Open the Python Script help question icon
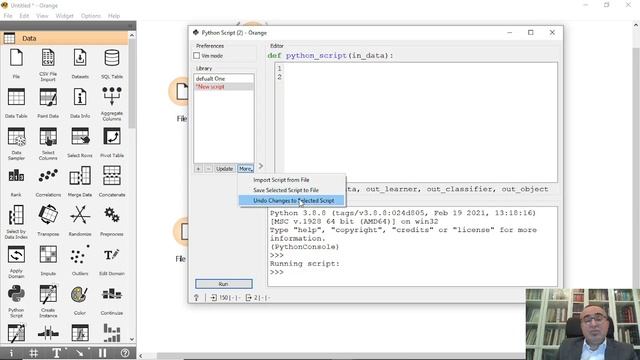 click(x=196, y=298)
